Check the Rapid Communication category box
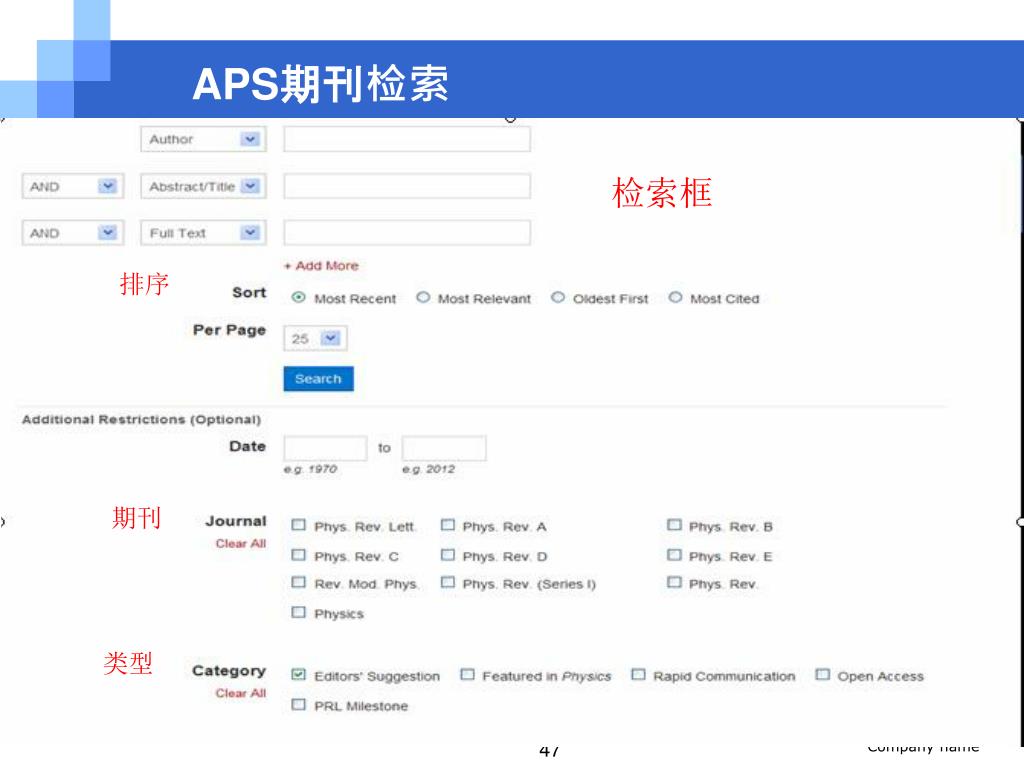This screenshot has width=1024, height=768. [x=638, y=675]
